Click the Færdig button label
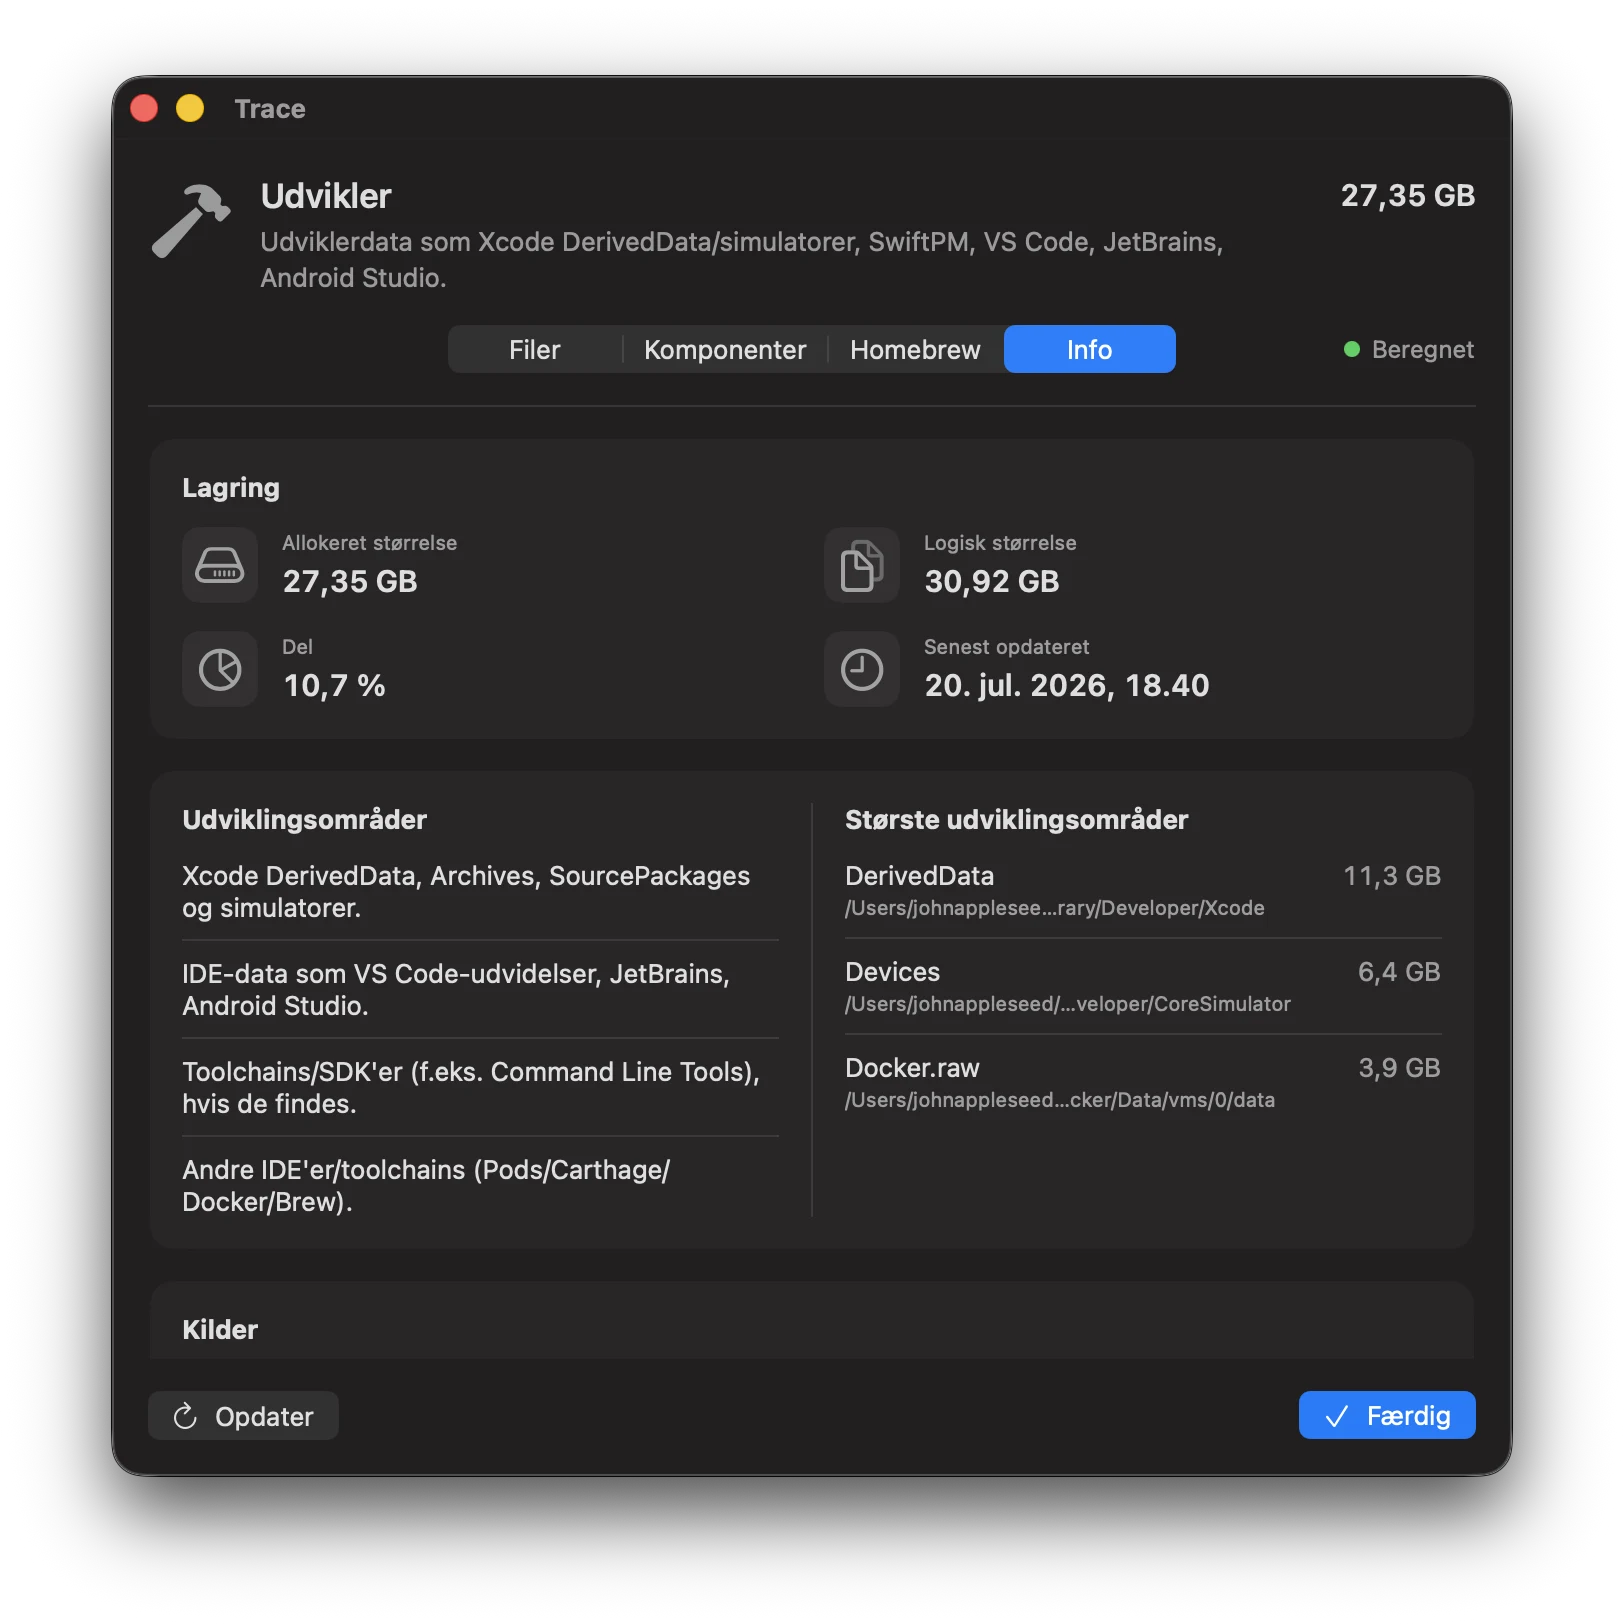 (x=1408, y=1416)
